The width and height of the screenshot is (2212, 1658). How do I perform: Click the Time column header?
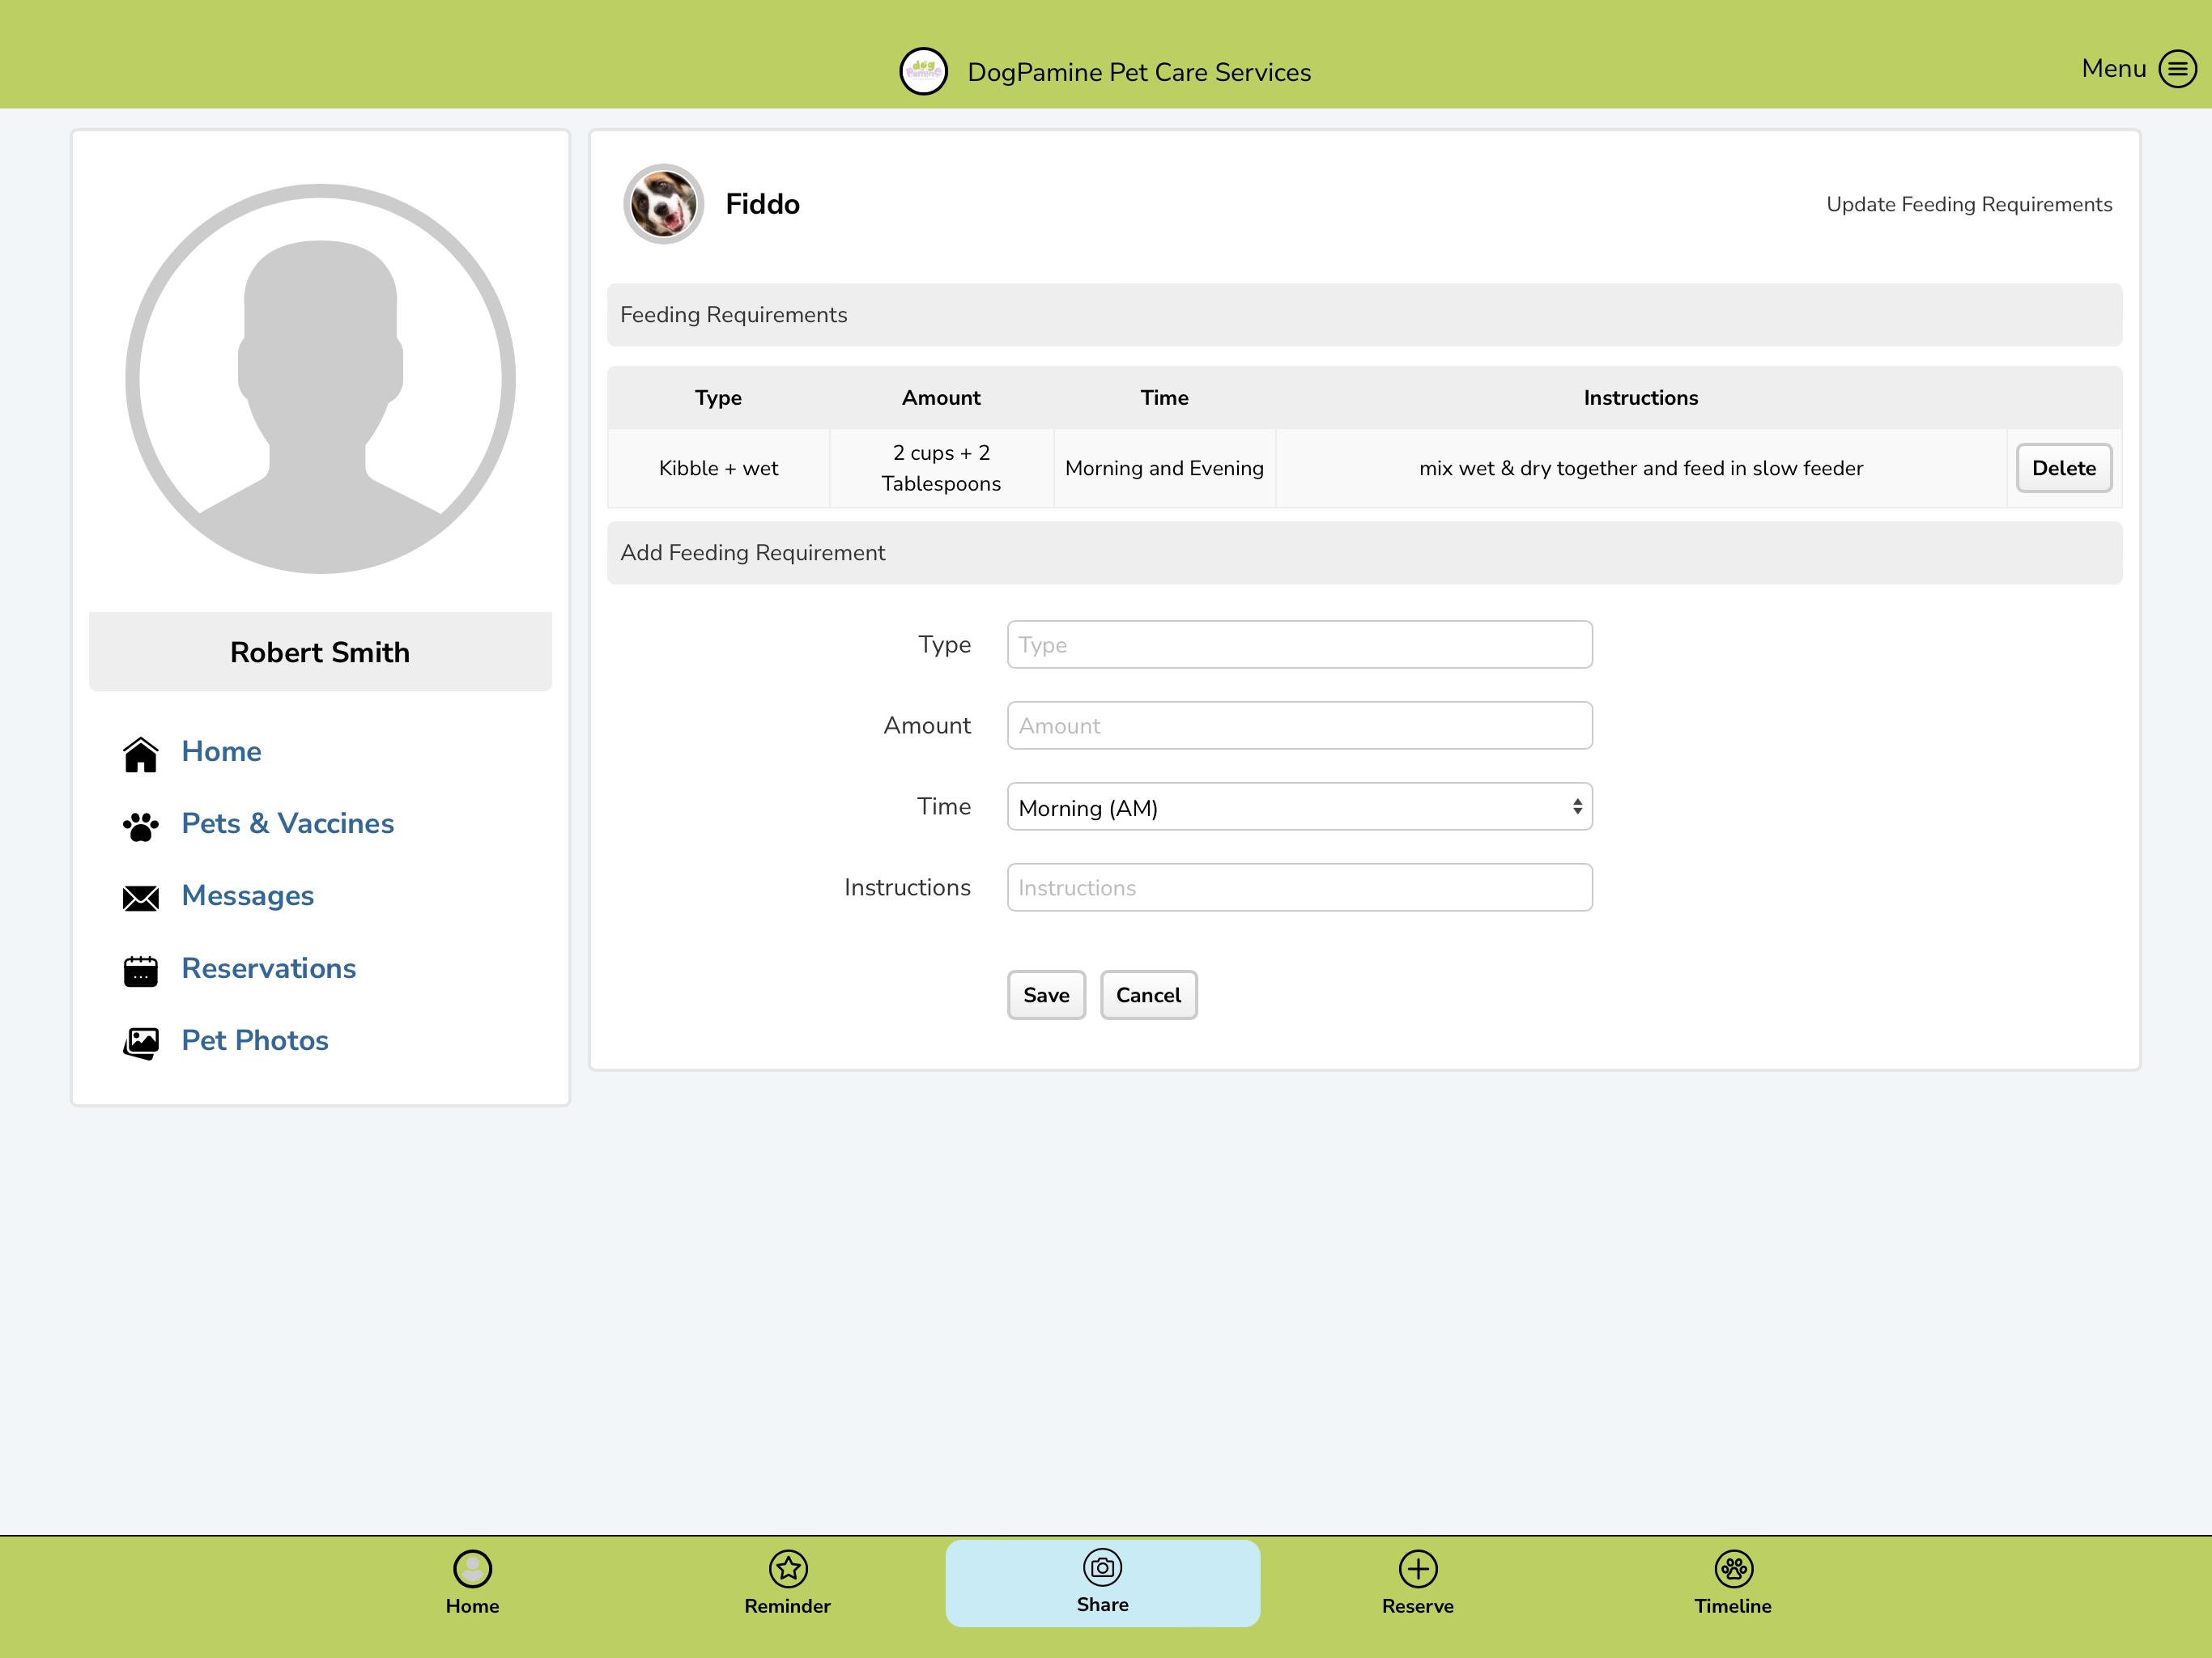pyautogui.click(x=1164, y=398)
